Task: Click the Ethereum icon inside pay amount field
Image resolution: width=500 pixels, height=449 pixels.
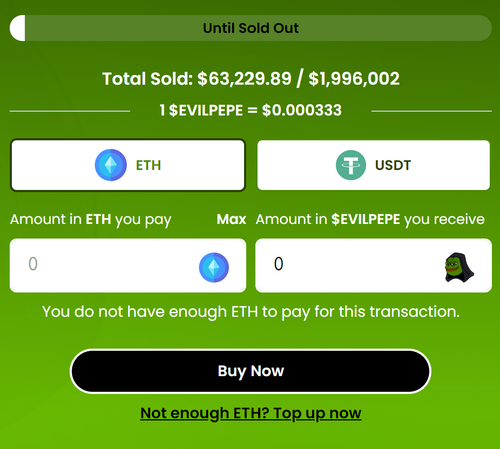Action: pyautogui.click(x=214, y=267)
